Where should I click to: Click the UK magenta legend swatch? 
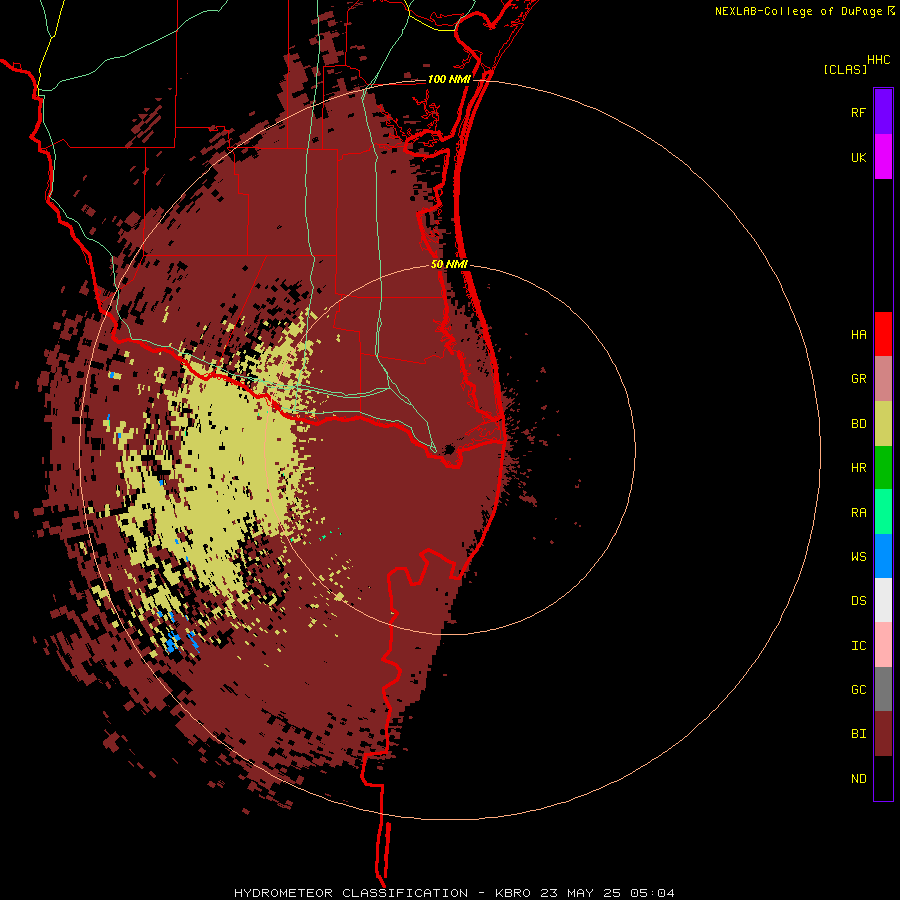pyautogui.click(x=883, y=157)
